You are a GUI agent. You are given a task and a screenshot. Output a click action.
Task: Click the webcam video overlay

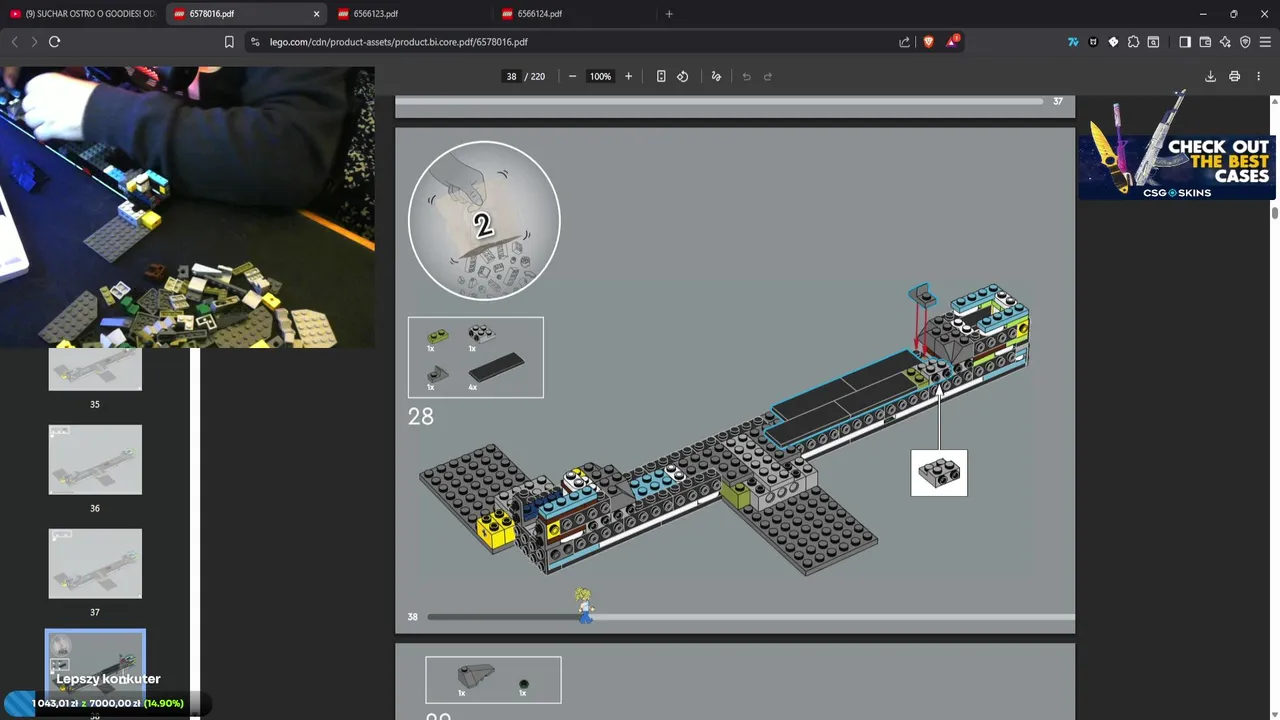point(187,207)
